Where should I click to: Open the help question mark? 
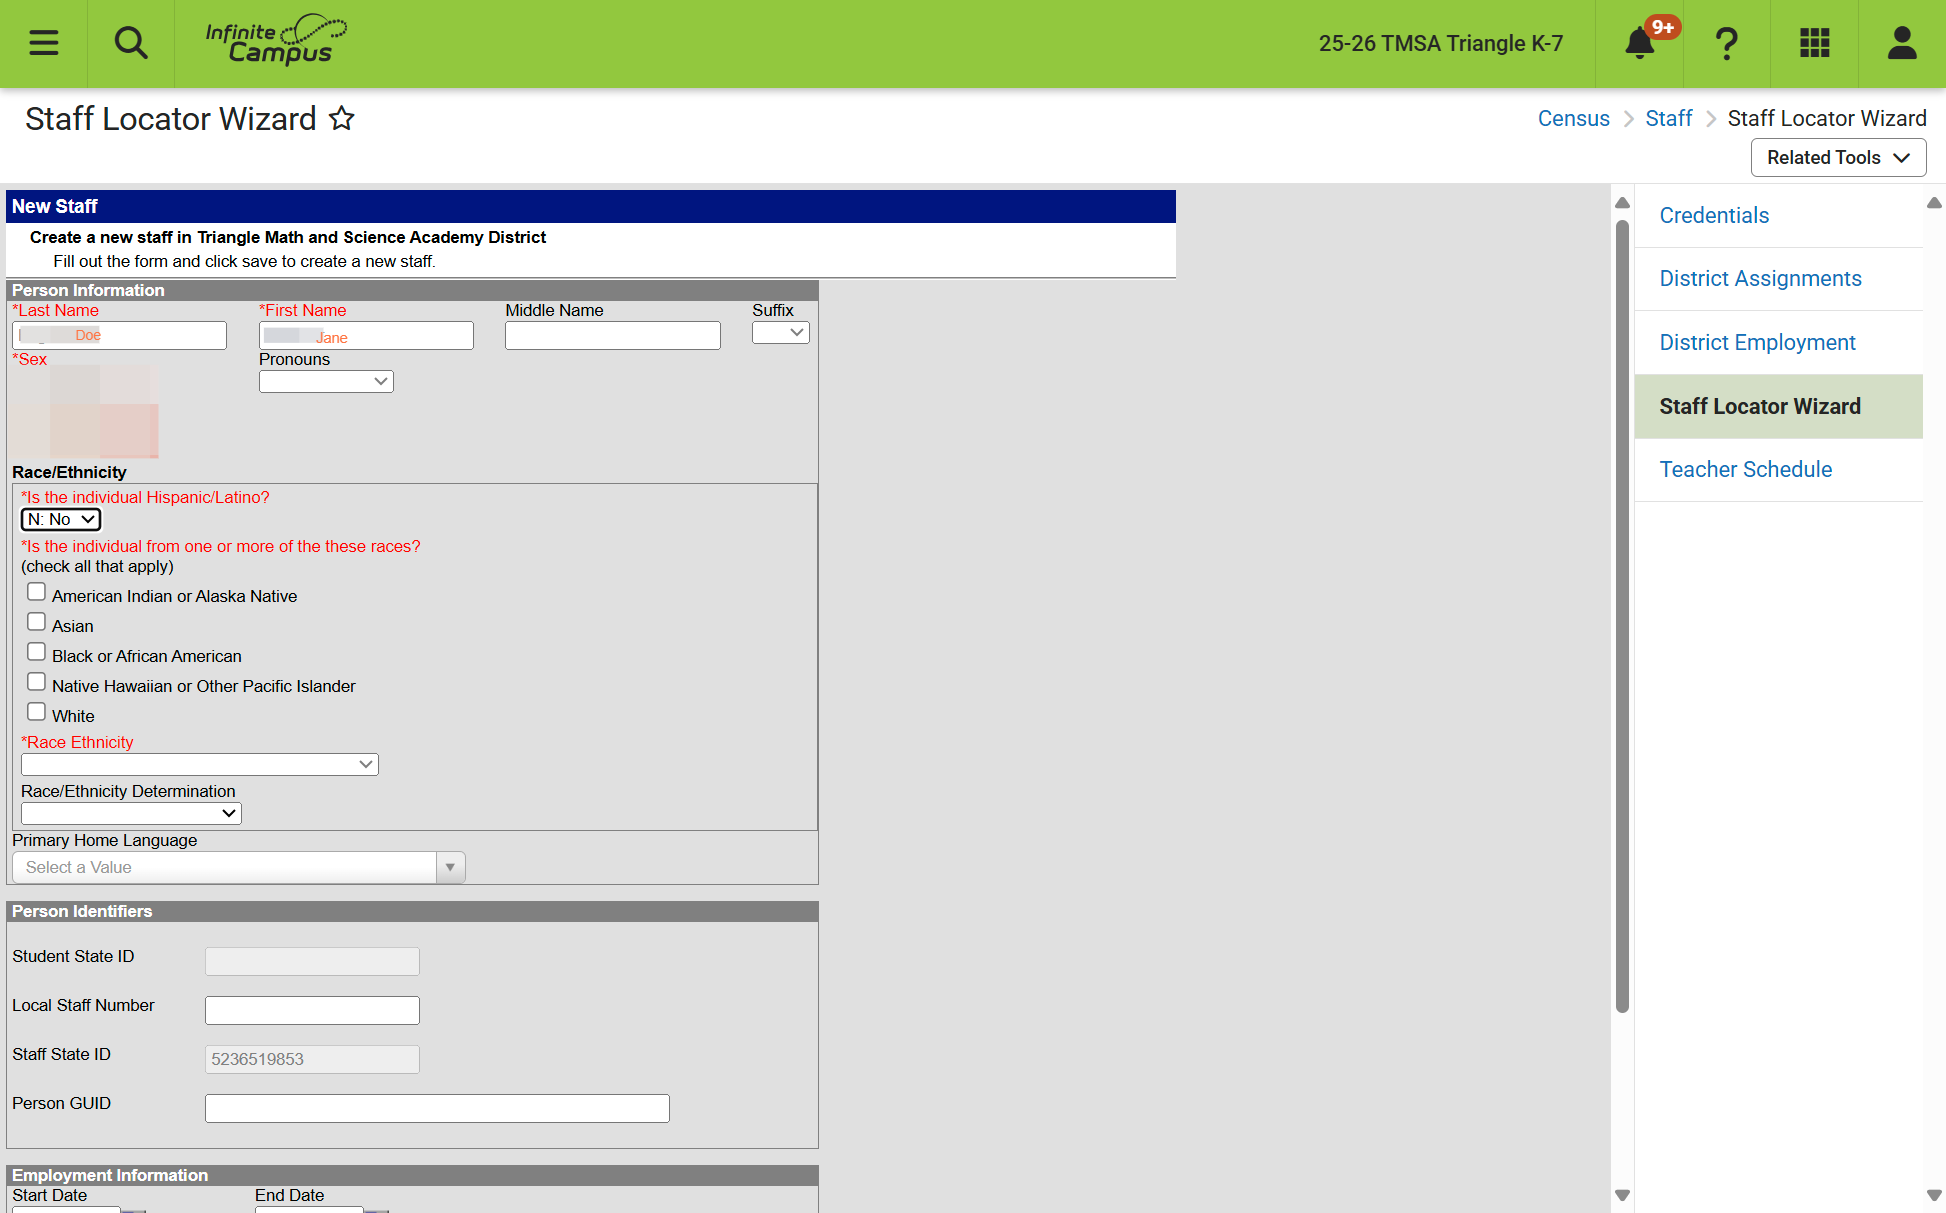[1727, 43]
